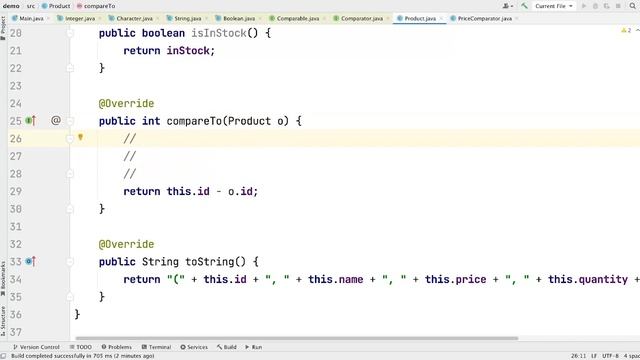
Task: Click the implements gutter icon on line 25
Action: (x=31, y=120)
